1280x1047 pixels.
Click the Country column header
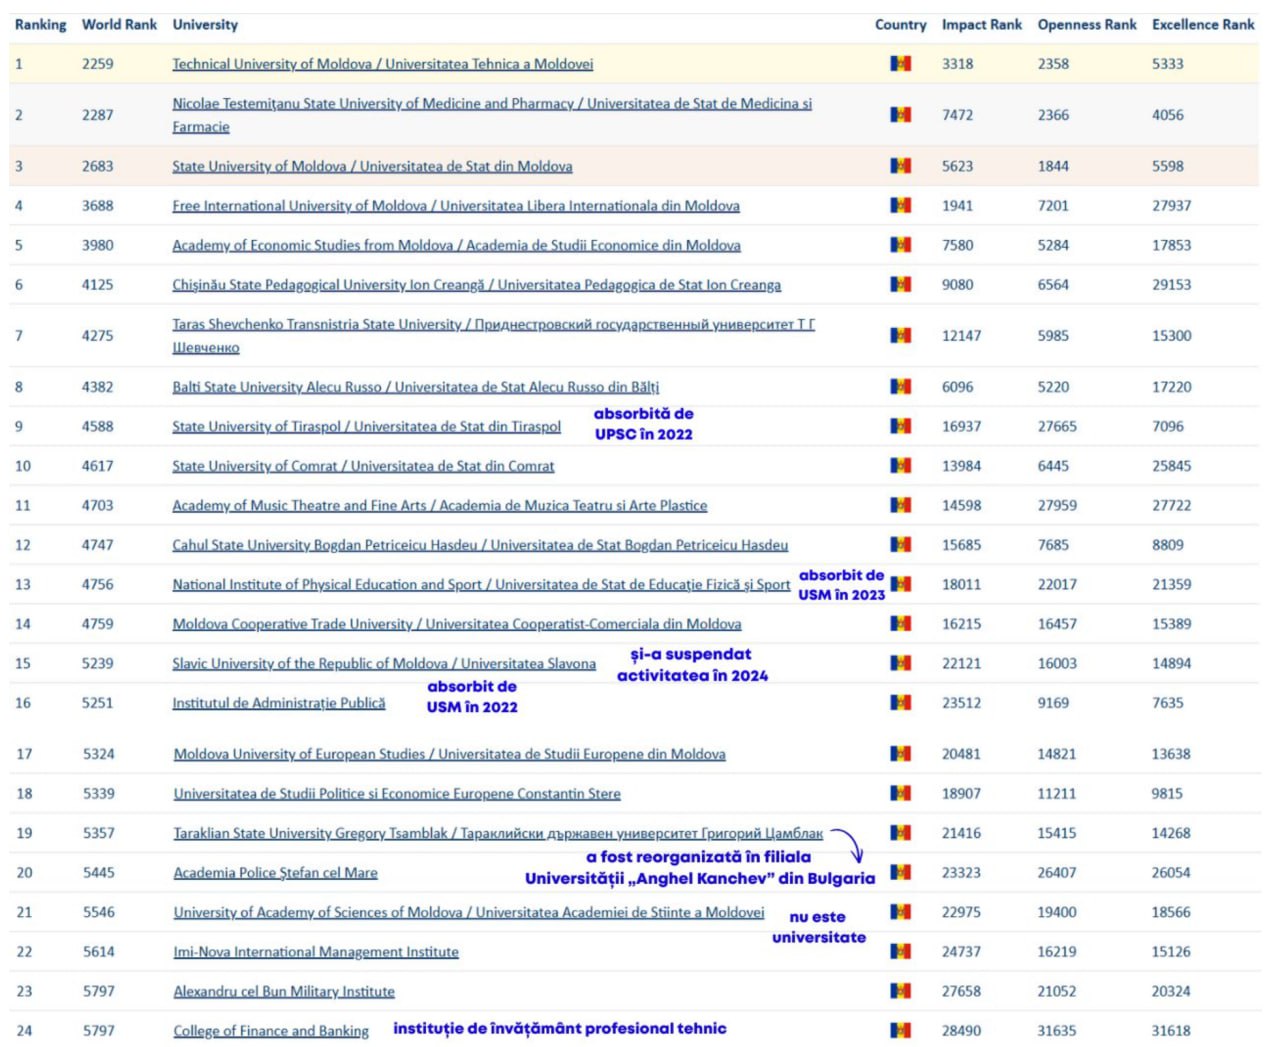click(x=901, y=25)
